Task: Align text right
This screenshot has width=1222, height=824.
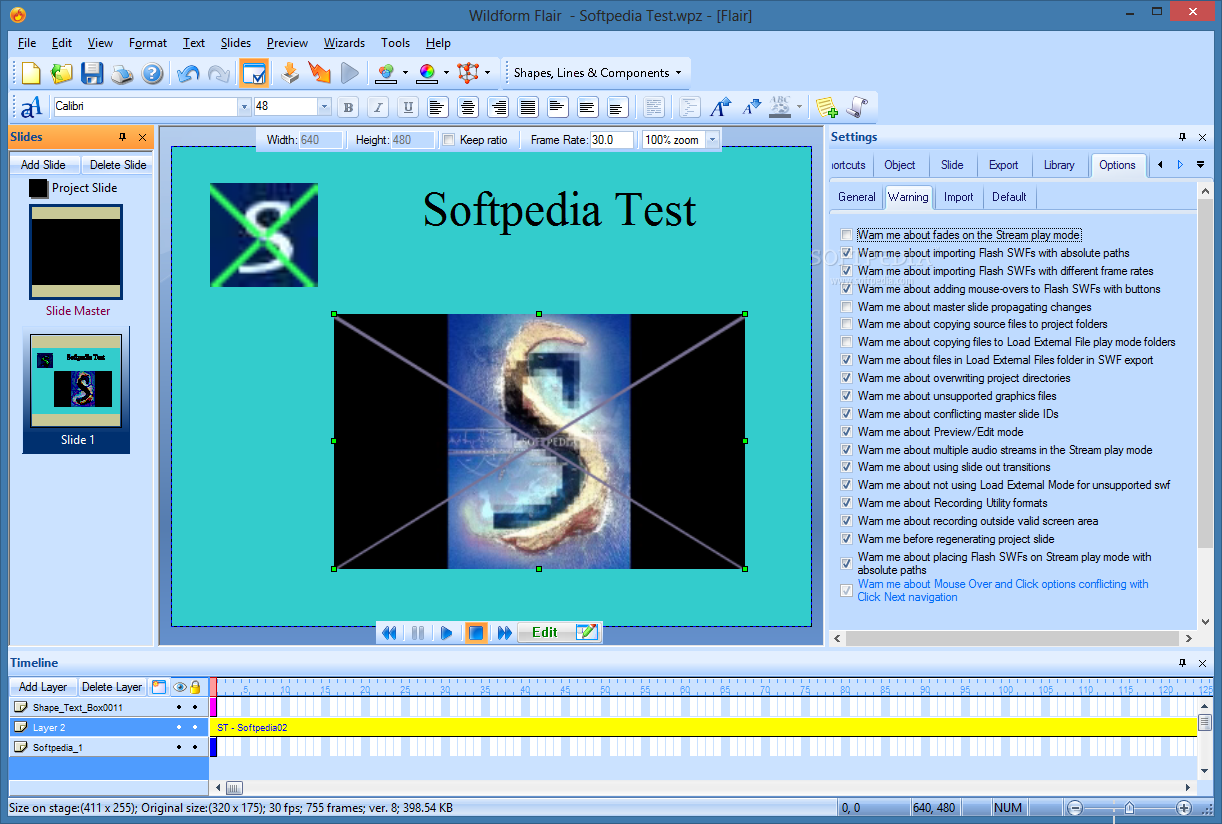Action: [498, 107]
